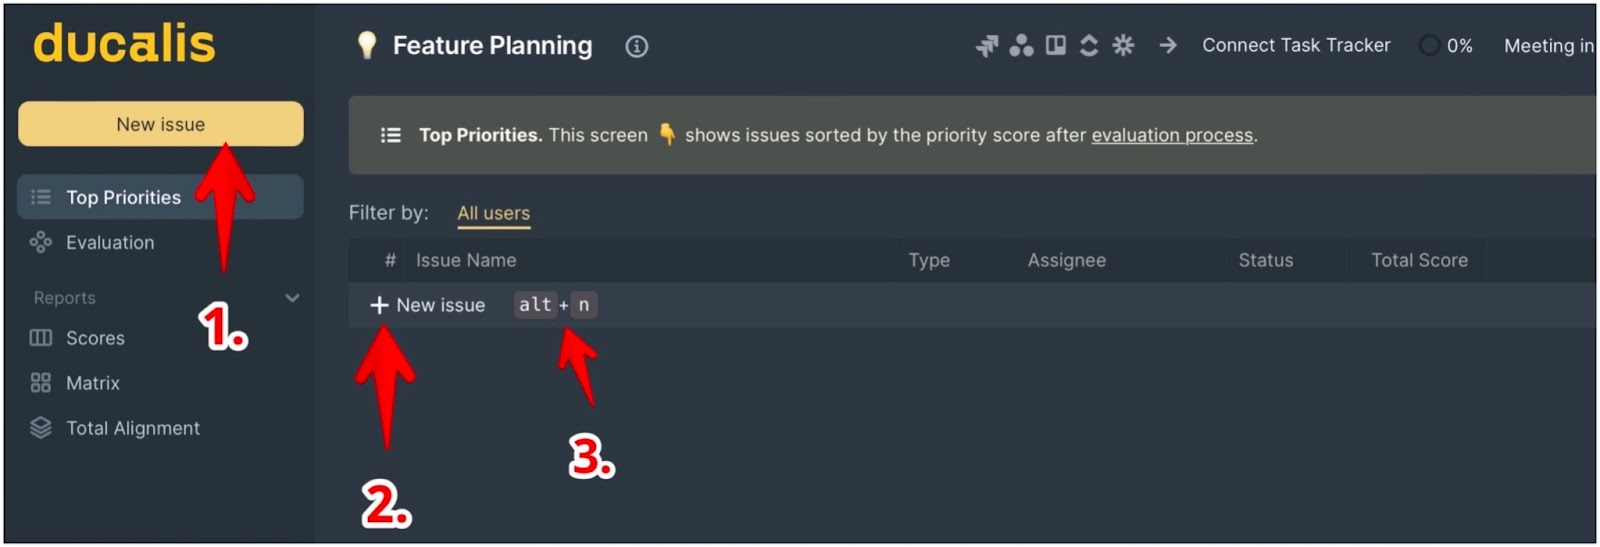1600x547 pixels.
Task: Click the Trello board tracker icon
Action: [x=1056, y=45]
